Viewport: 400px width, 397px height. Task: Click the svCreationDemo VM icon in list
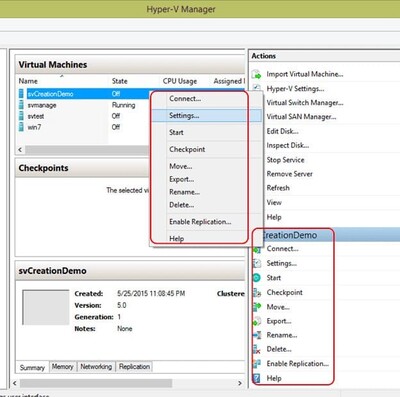(x=21, y=94)
